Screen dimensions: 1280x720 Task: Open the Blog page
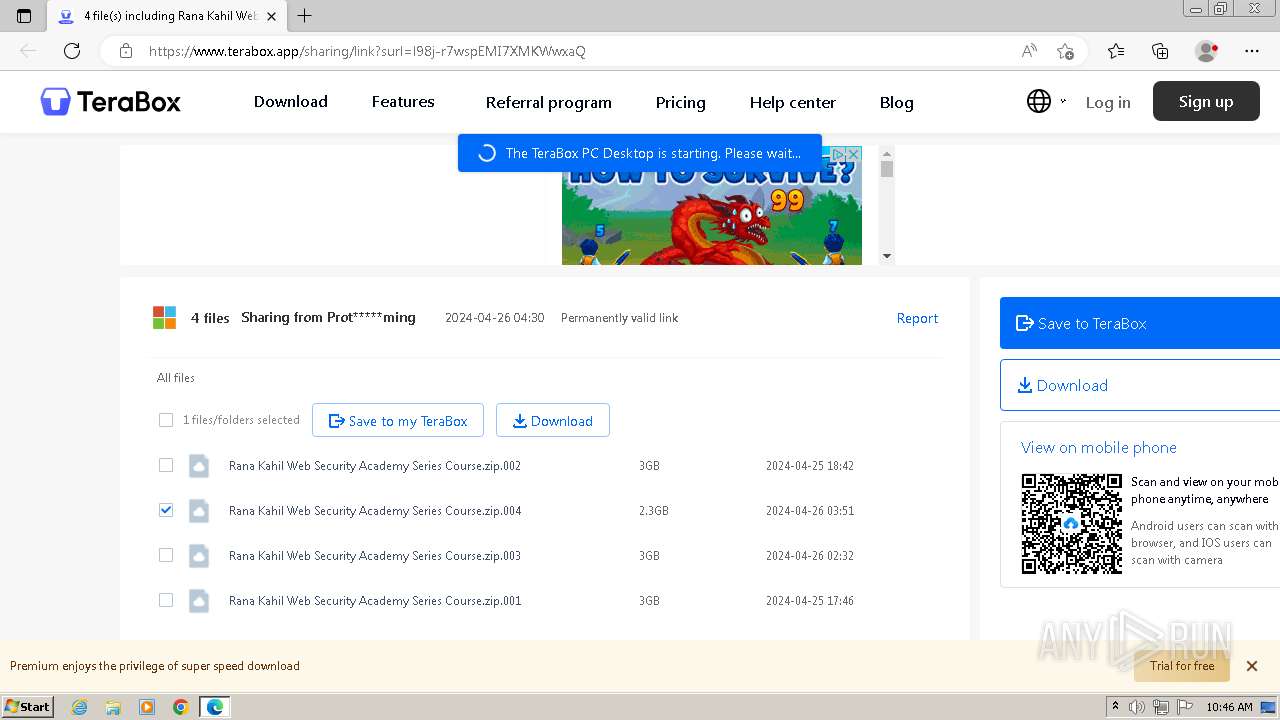coord(897,103)
